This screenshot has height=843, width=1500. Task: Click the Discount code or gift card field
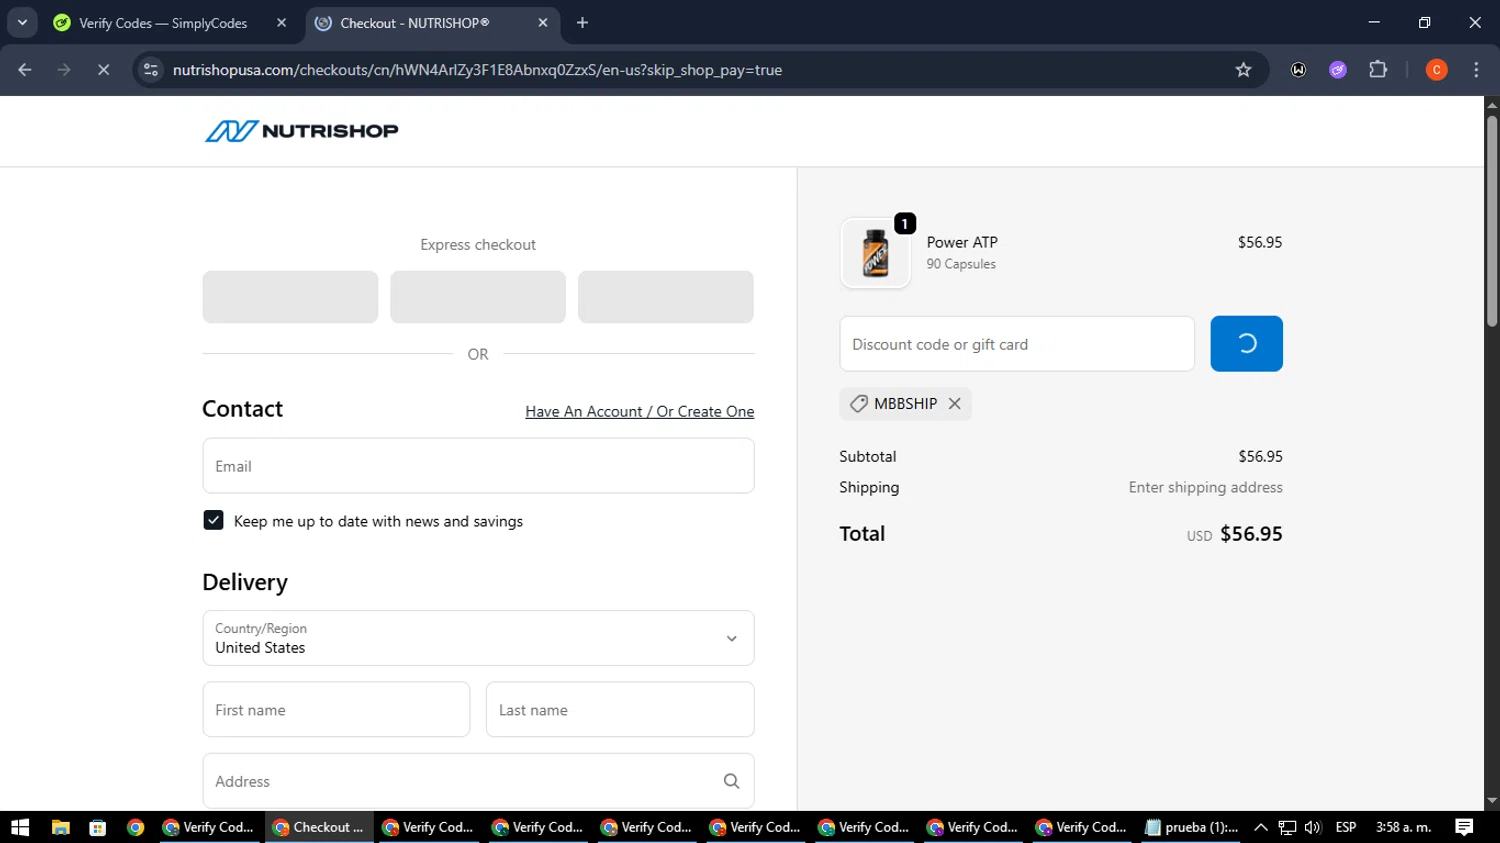pos(1017,344)
